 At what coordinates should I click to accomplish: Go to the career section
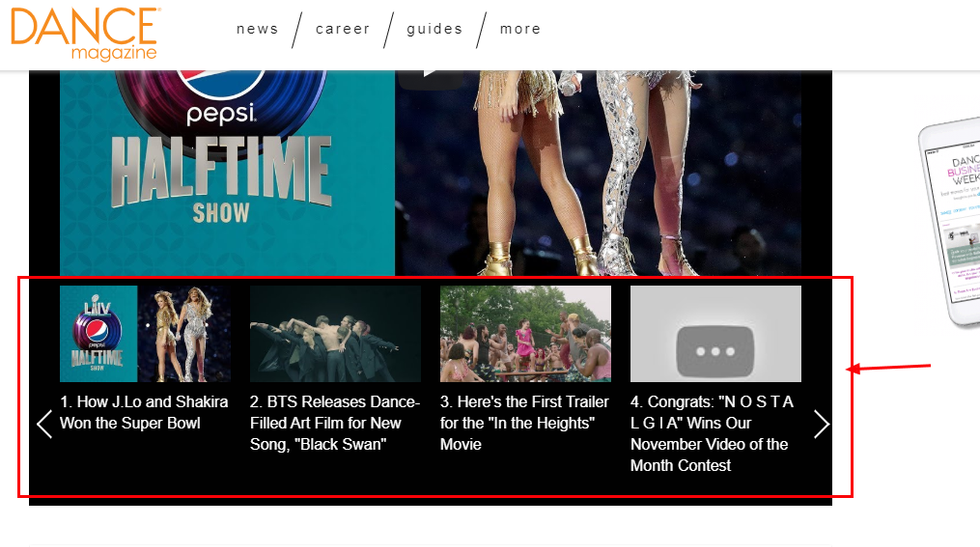tap(343, 29)
